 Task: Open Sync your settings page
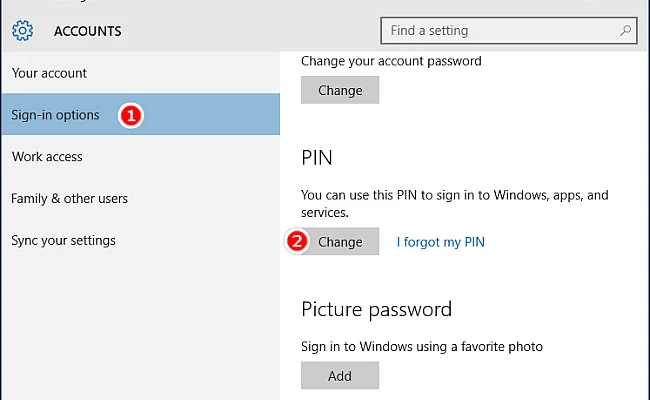(x=141, y=240)
